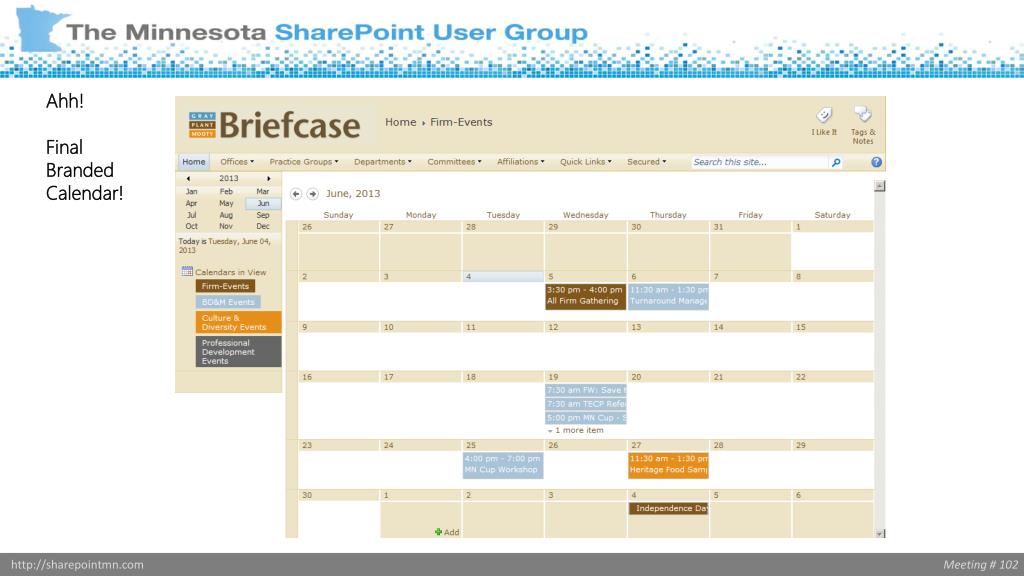Screen dimensions: 1024x576
Task: Click the Briefcase site logo
Action: (274, 125)
